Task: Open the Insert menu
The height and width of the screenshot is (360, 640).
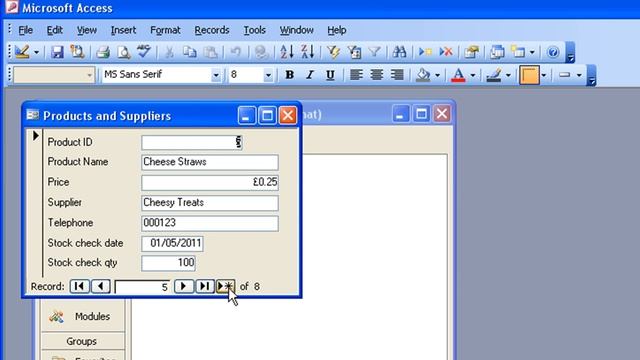Action: (123, 30)
